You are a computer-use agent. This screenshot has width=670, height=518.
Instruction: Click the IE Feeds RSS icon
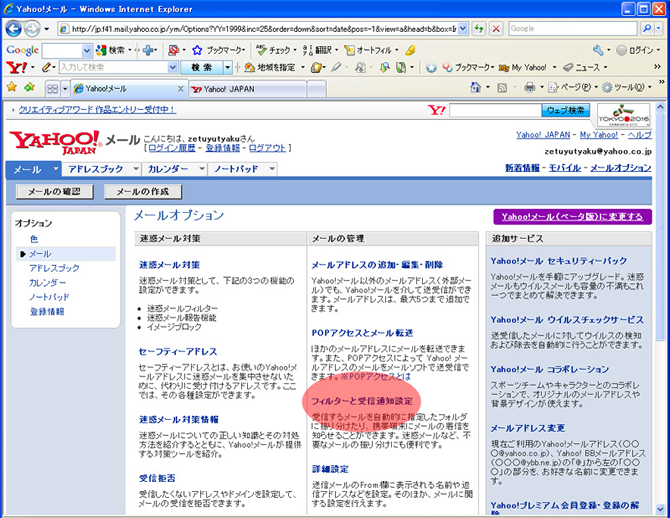502,88
